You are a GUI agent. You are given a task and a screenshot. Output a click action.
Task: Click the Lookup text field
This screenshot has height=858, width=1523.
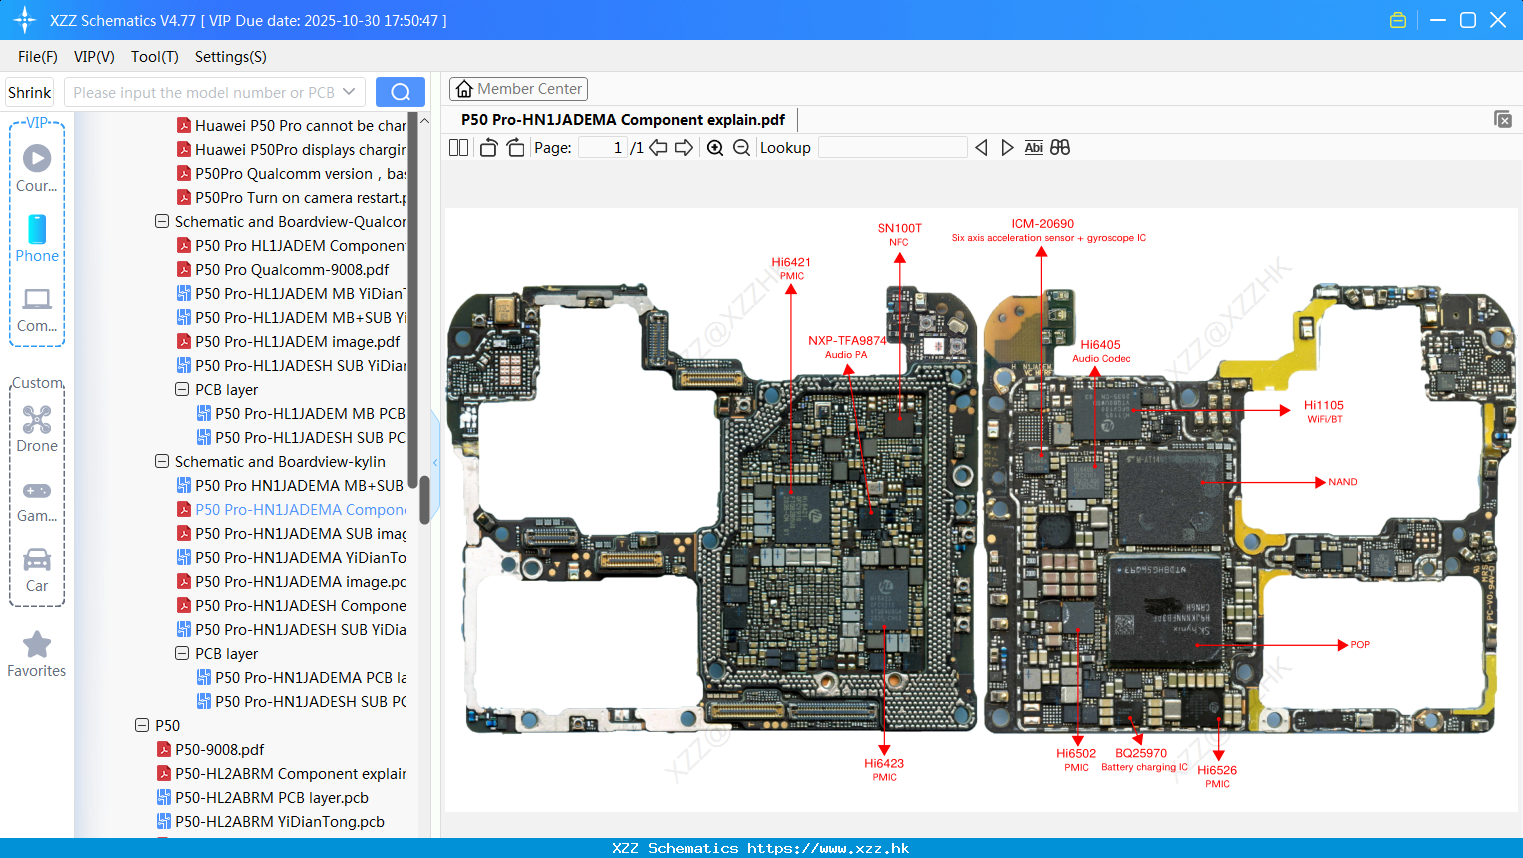(x=893, y=148)
